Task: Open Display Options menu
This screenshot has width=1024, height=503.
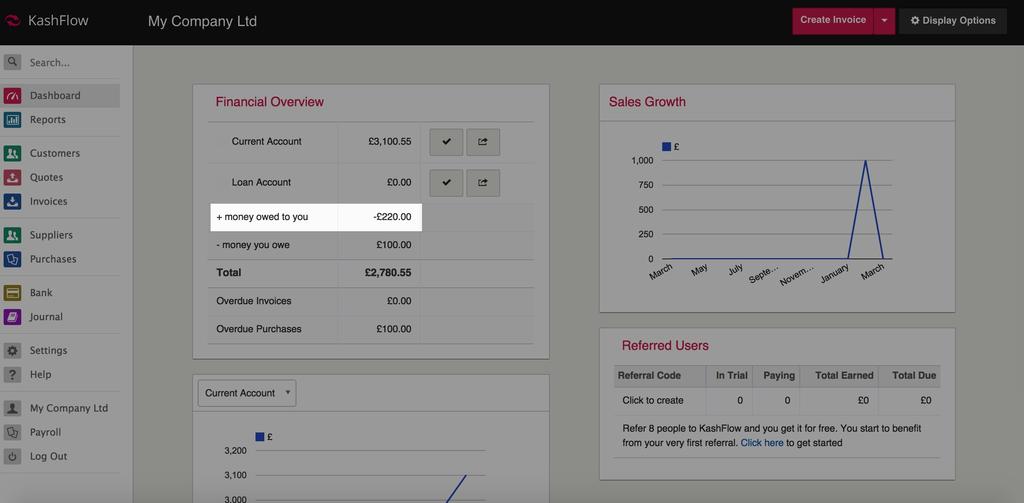Action: pyautogui.click(x=952, y=20)
